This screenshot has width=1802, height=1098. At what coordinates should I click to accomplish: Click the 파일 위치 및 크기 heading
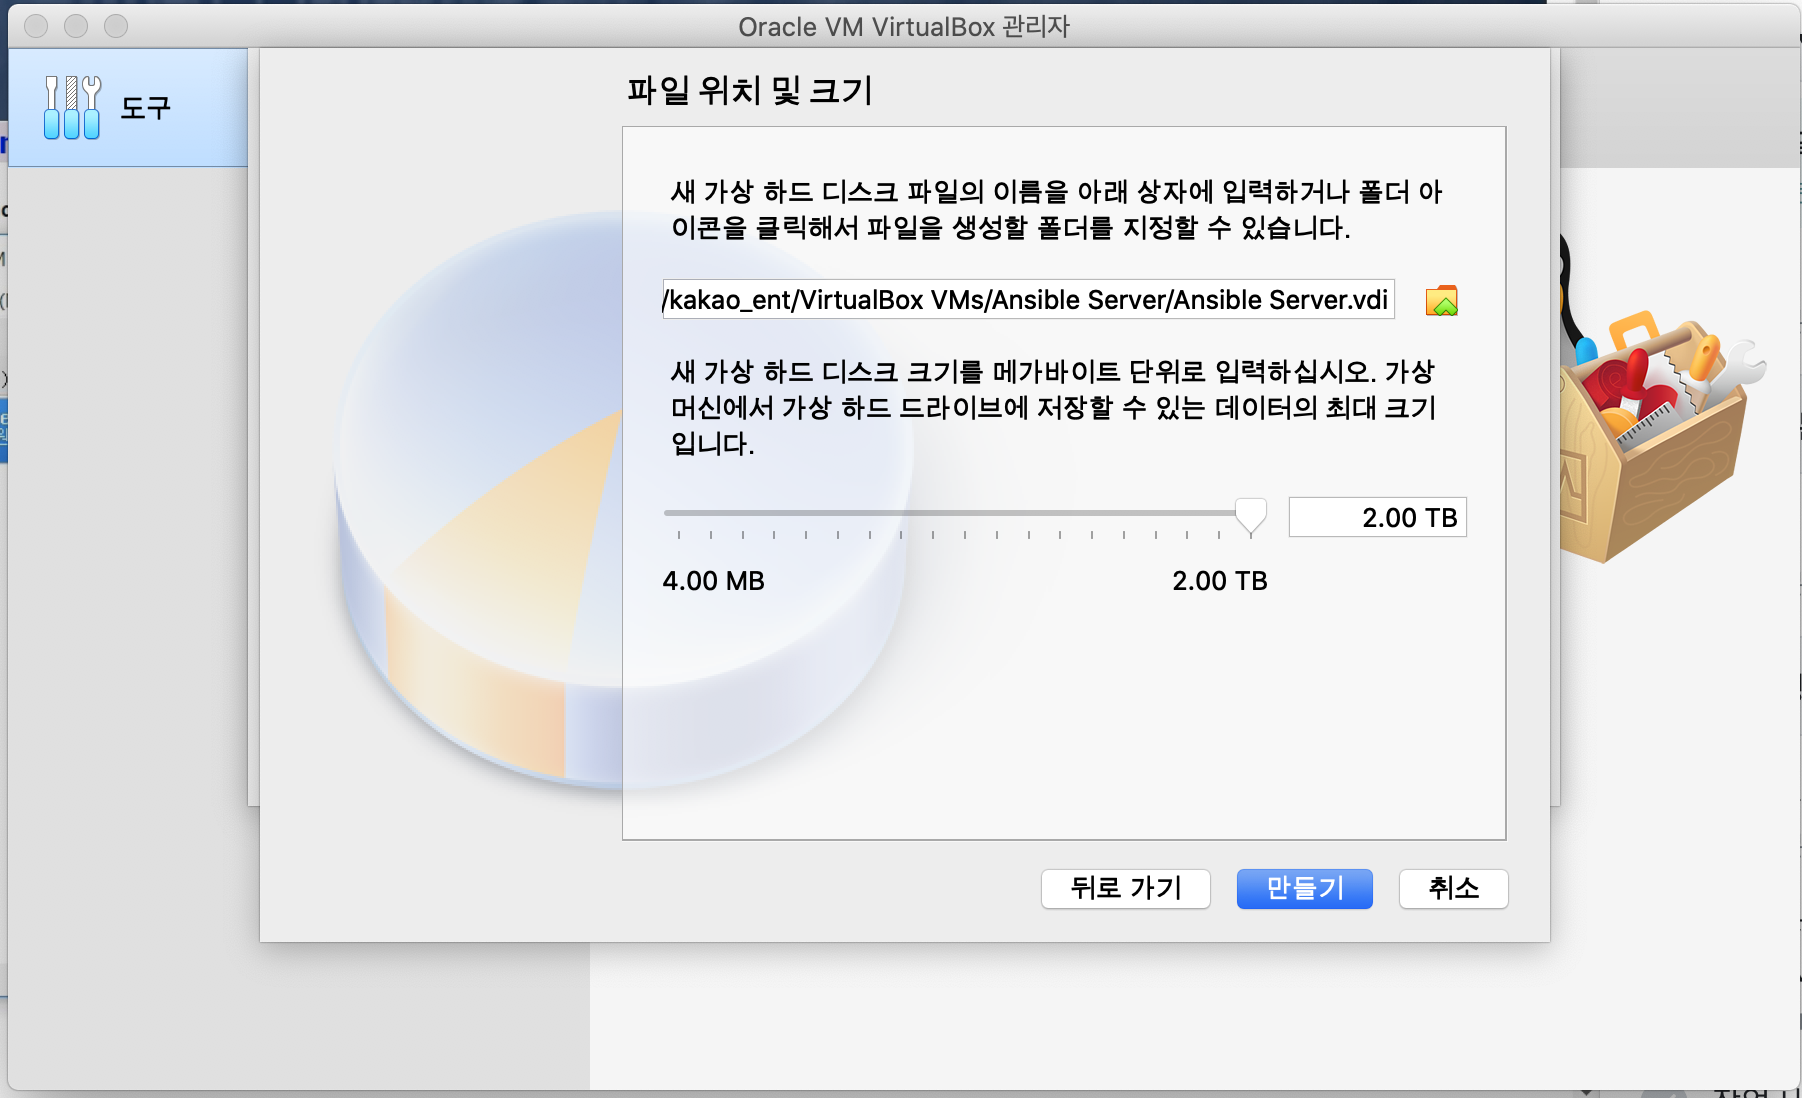tap(750, 91)
